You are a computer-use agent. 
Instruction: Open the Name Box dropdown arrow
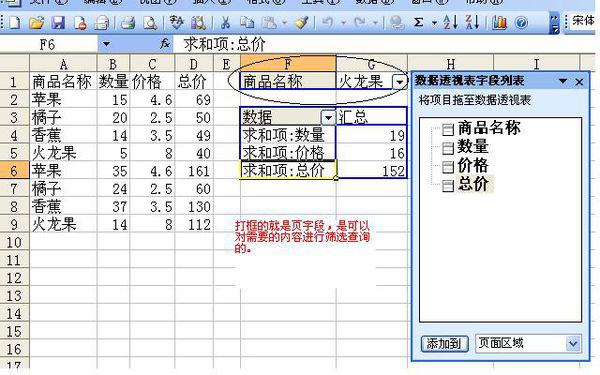click(106, 44)
